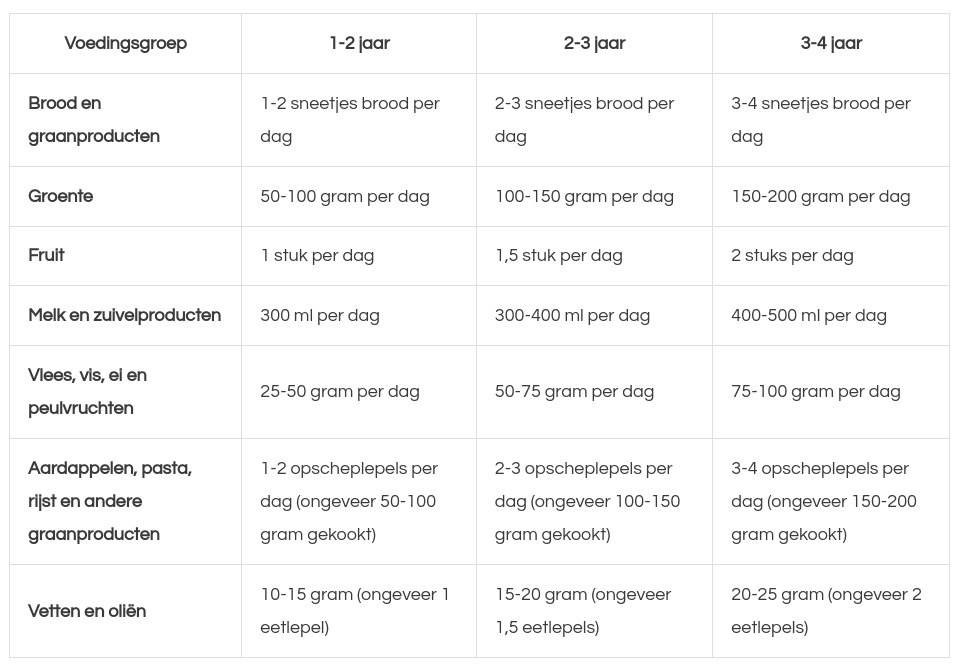The width and height of the screenshot is (961, 668).
Task: Select Aardappelen, pasta, rijst row label
Action: (110, 501)
